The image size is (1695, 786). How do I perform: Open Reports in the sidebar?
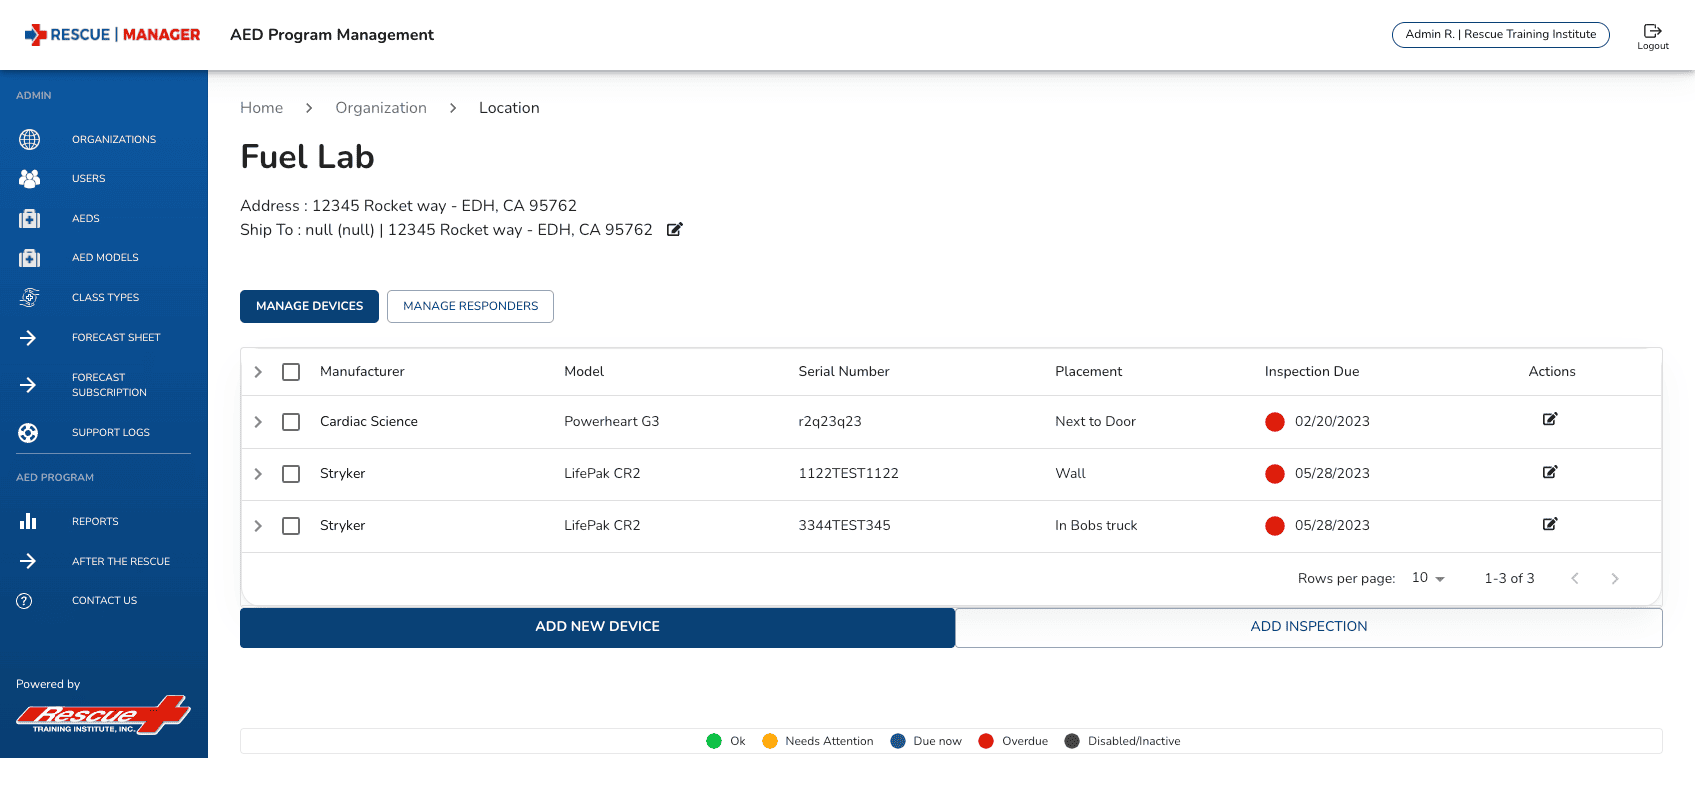(x=95, y=521)
